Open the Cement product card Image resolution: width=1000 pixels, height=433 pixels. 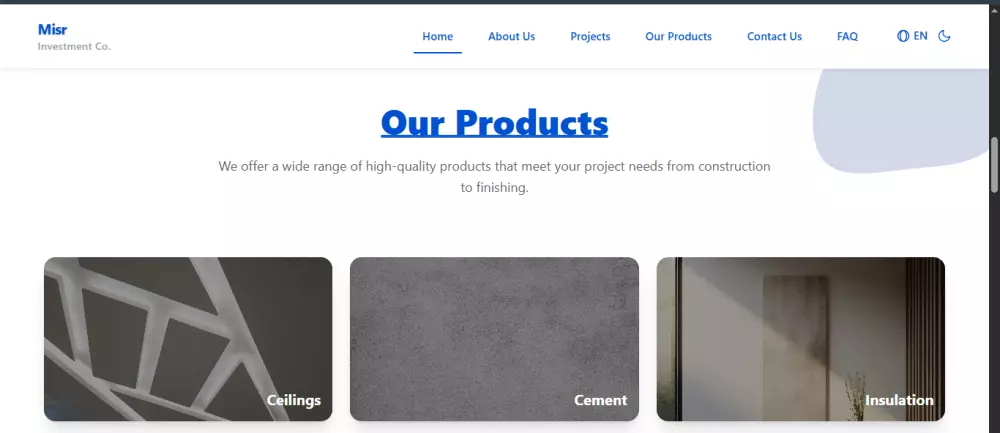(494, 339)
